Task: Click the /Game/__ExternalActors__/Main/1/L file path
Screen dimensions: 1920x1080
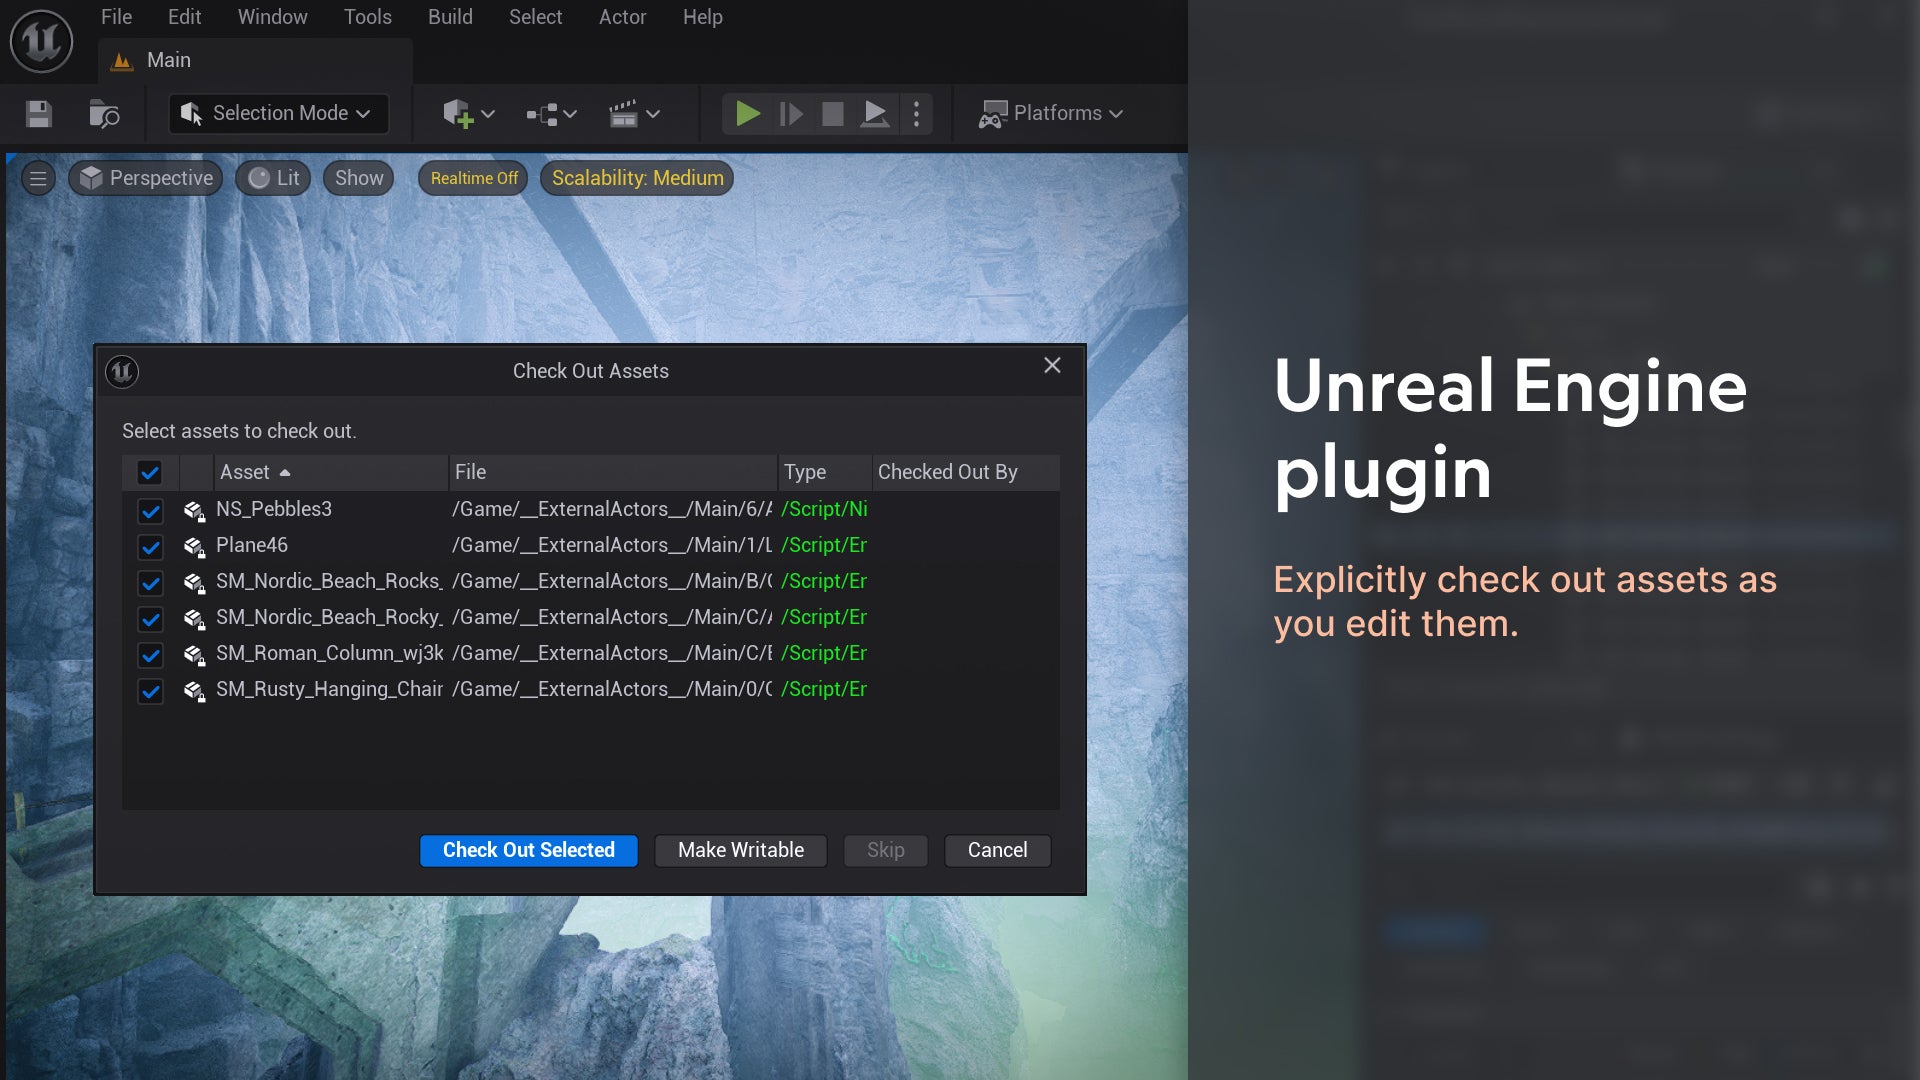Action: tap(612, 545)
